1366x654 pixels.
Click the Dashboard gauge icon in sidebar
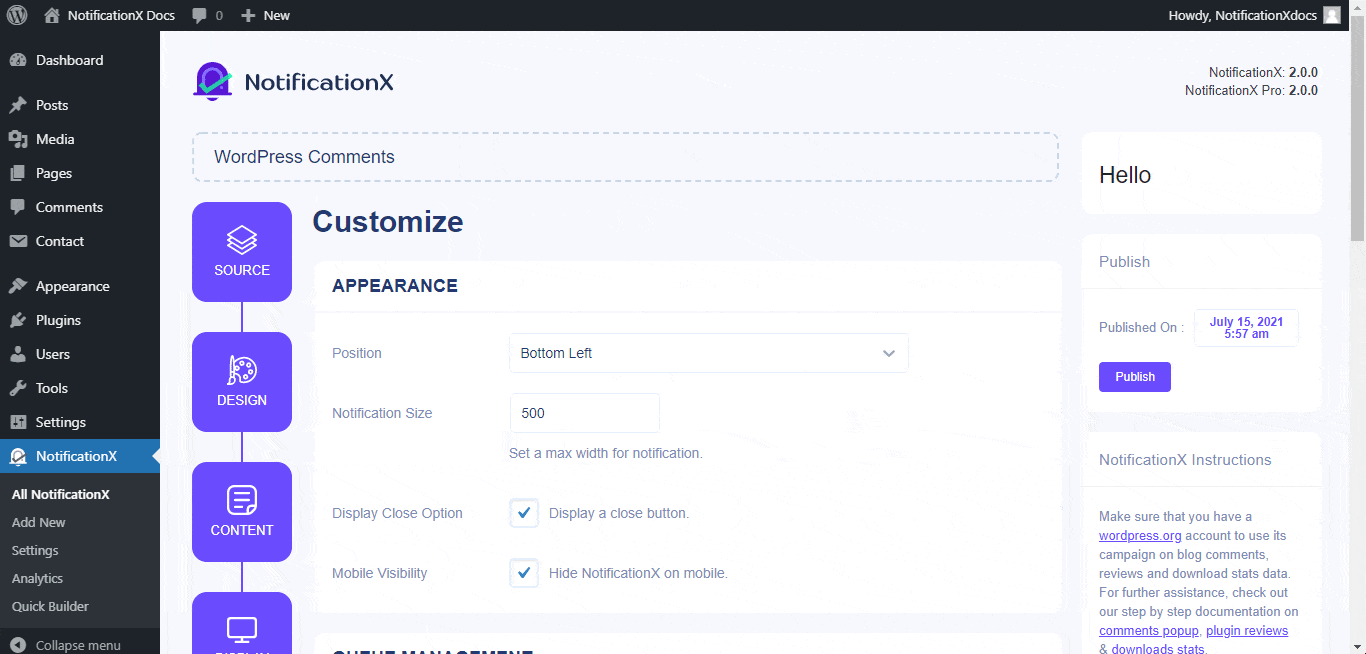(18, 60)
